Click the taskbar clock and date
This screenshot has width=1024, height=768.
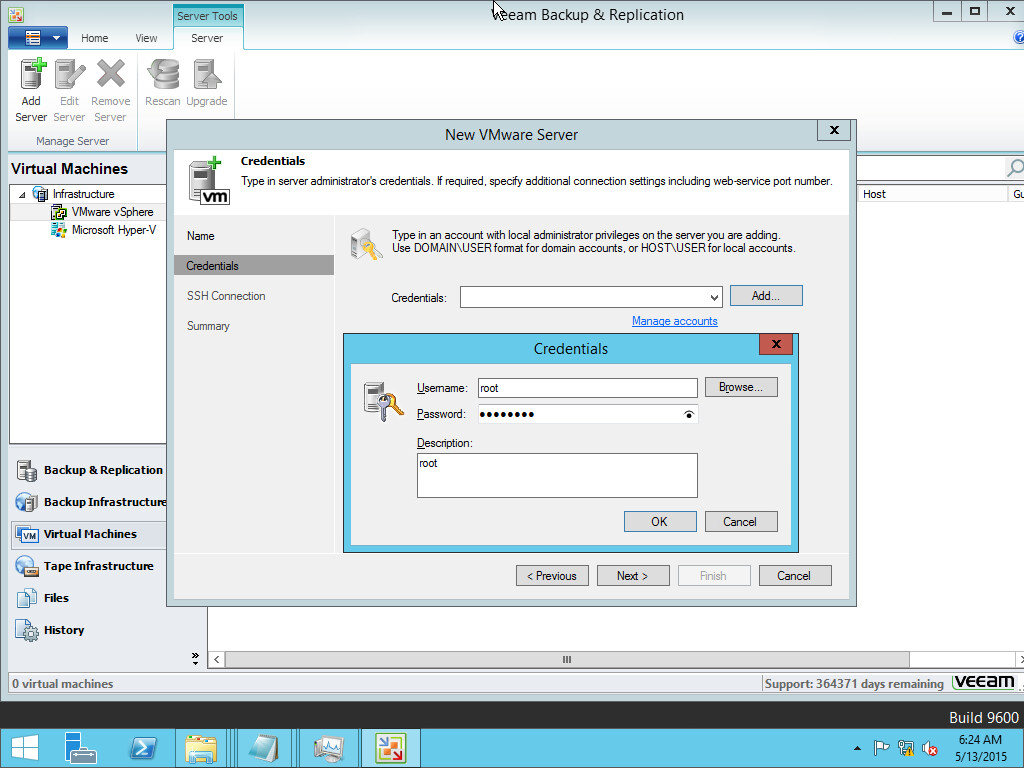980,748
